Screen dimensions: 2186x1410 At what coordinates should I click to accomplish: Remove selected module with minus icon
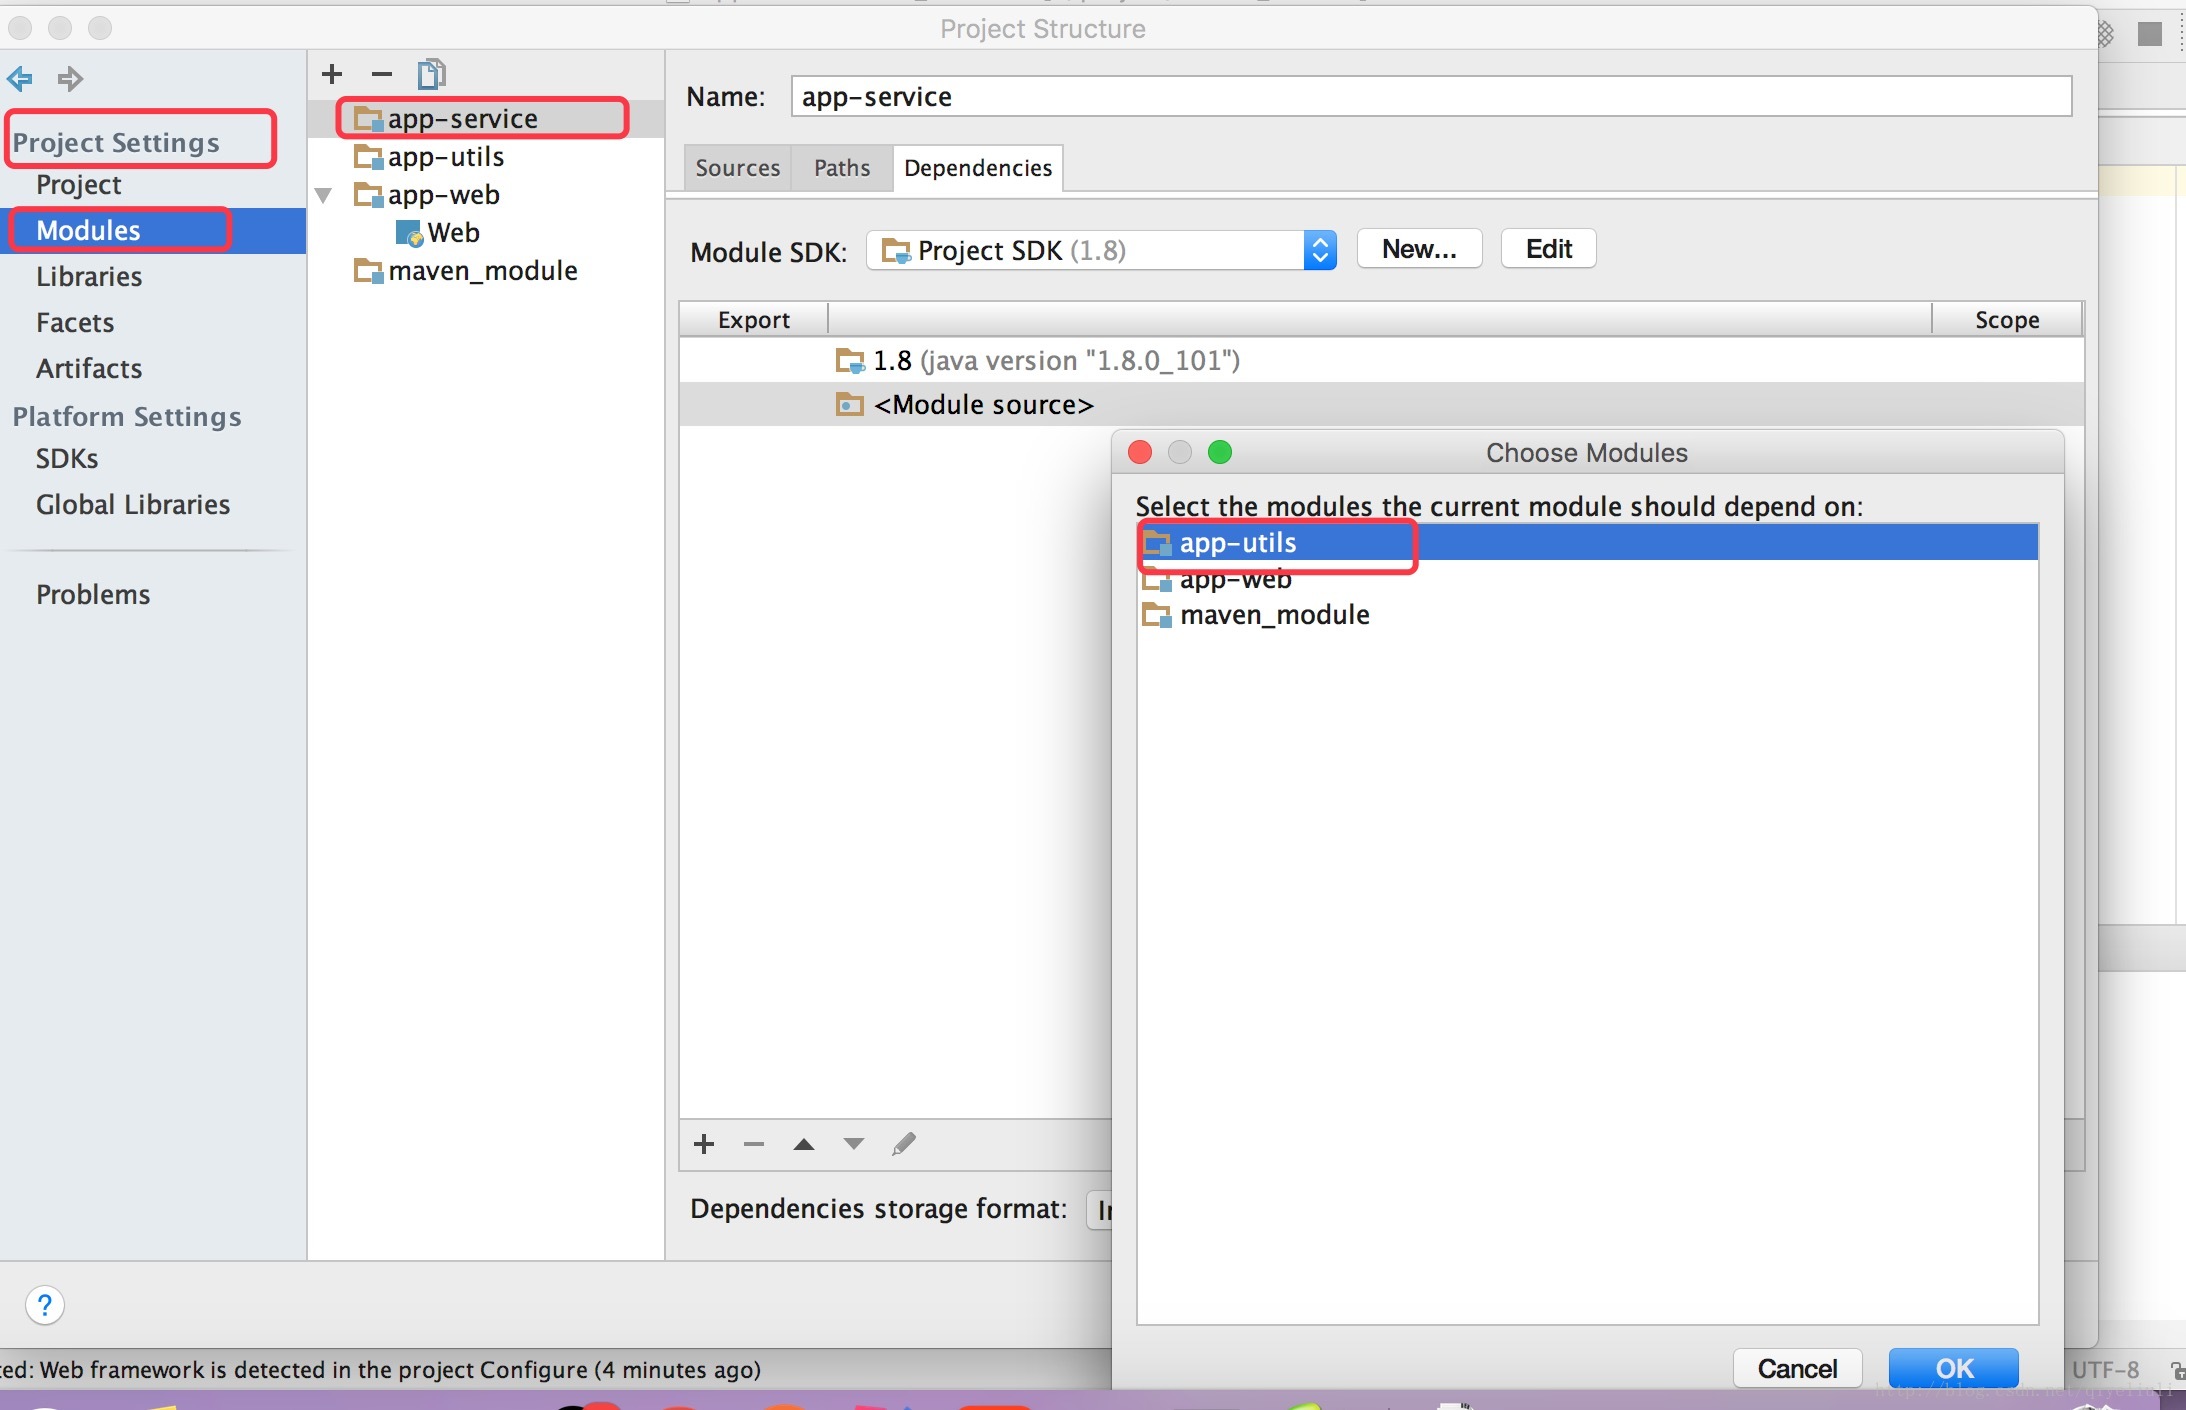[382, 74]
